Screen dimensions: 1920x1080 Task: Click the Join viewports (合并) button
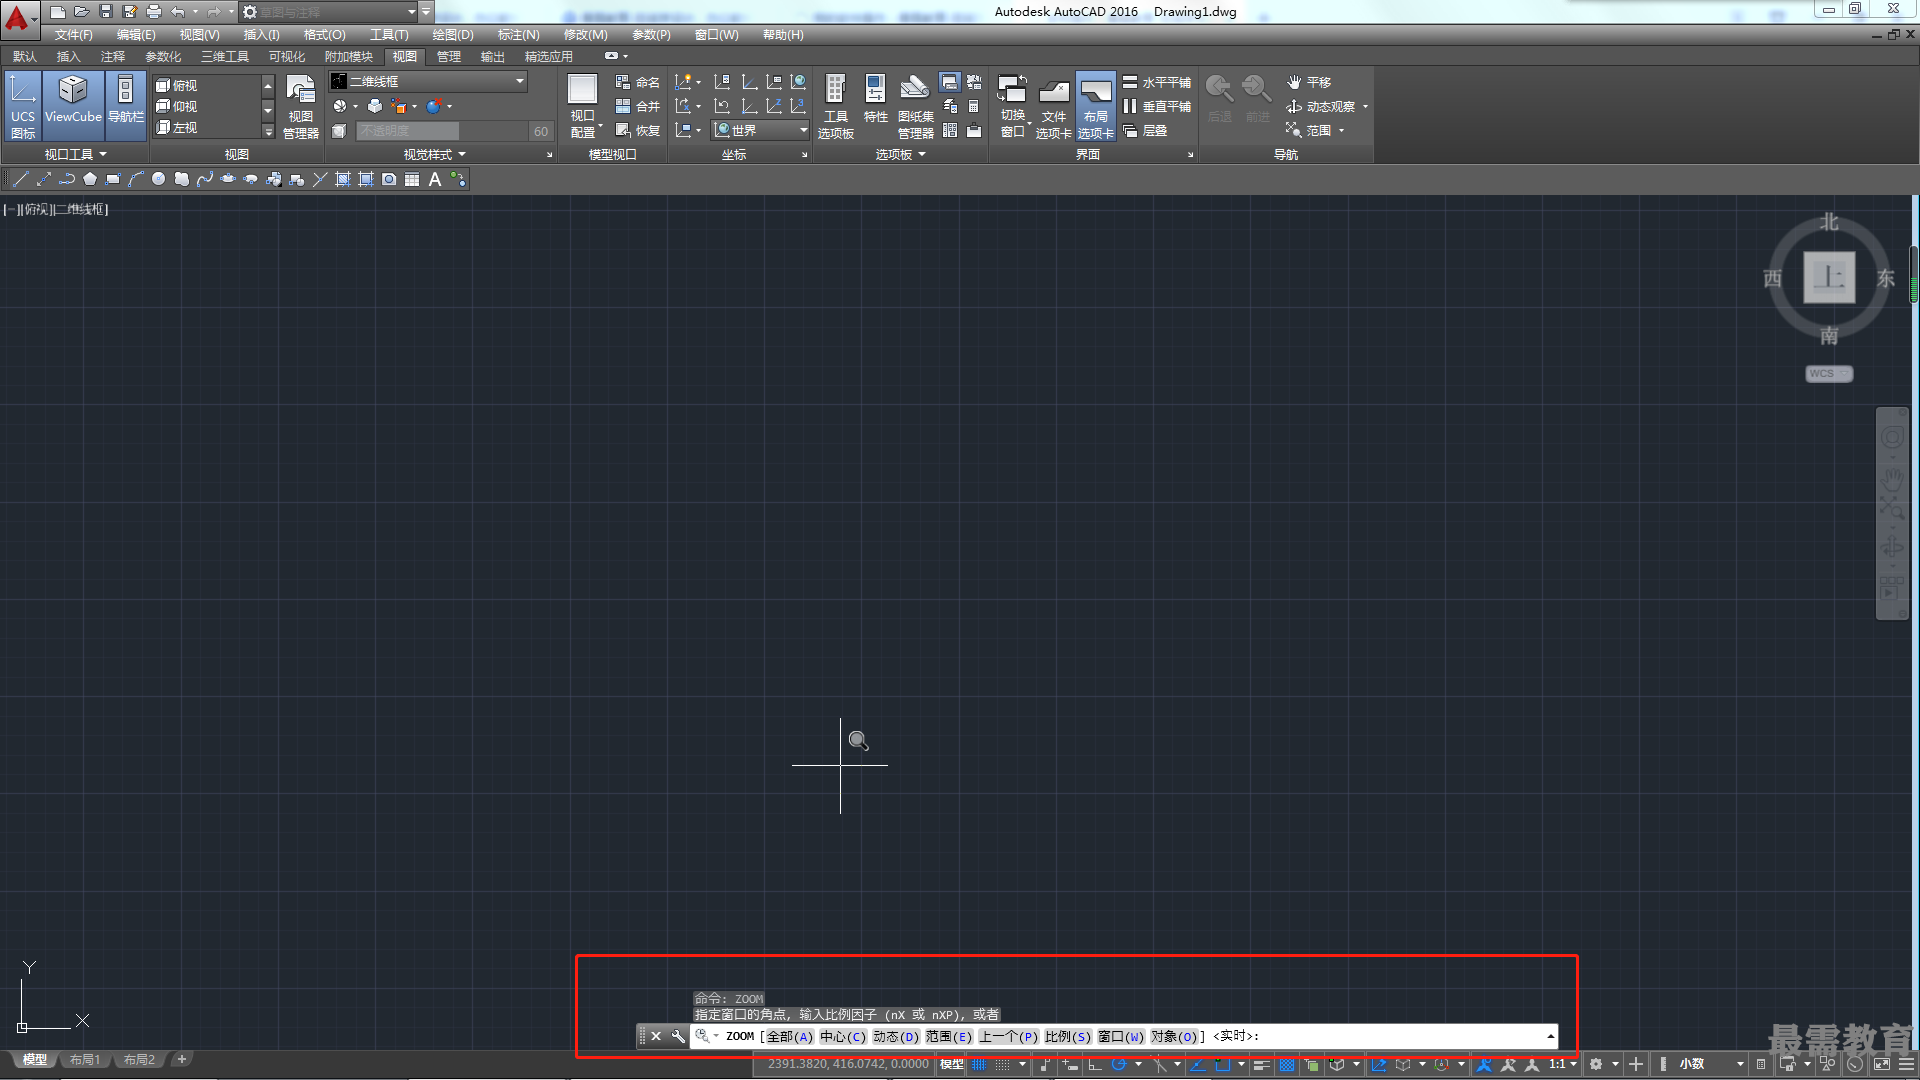[637, 106]
